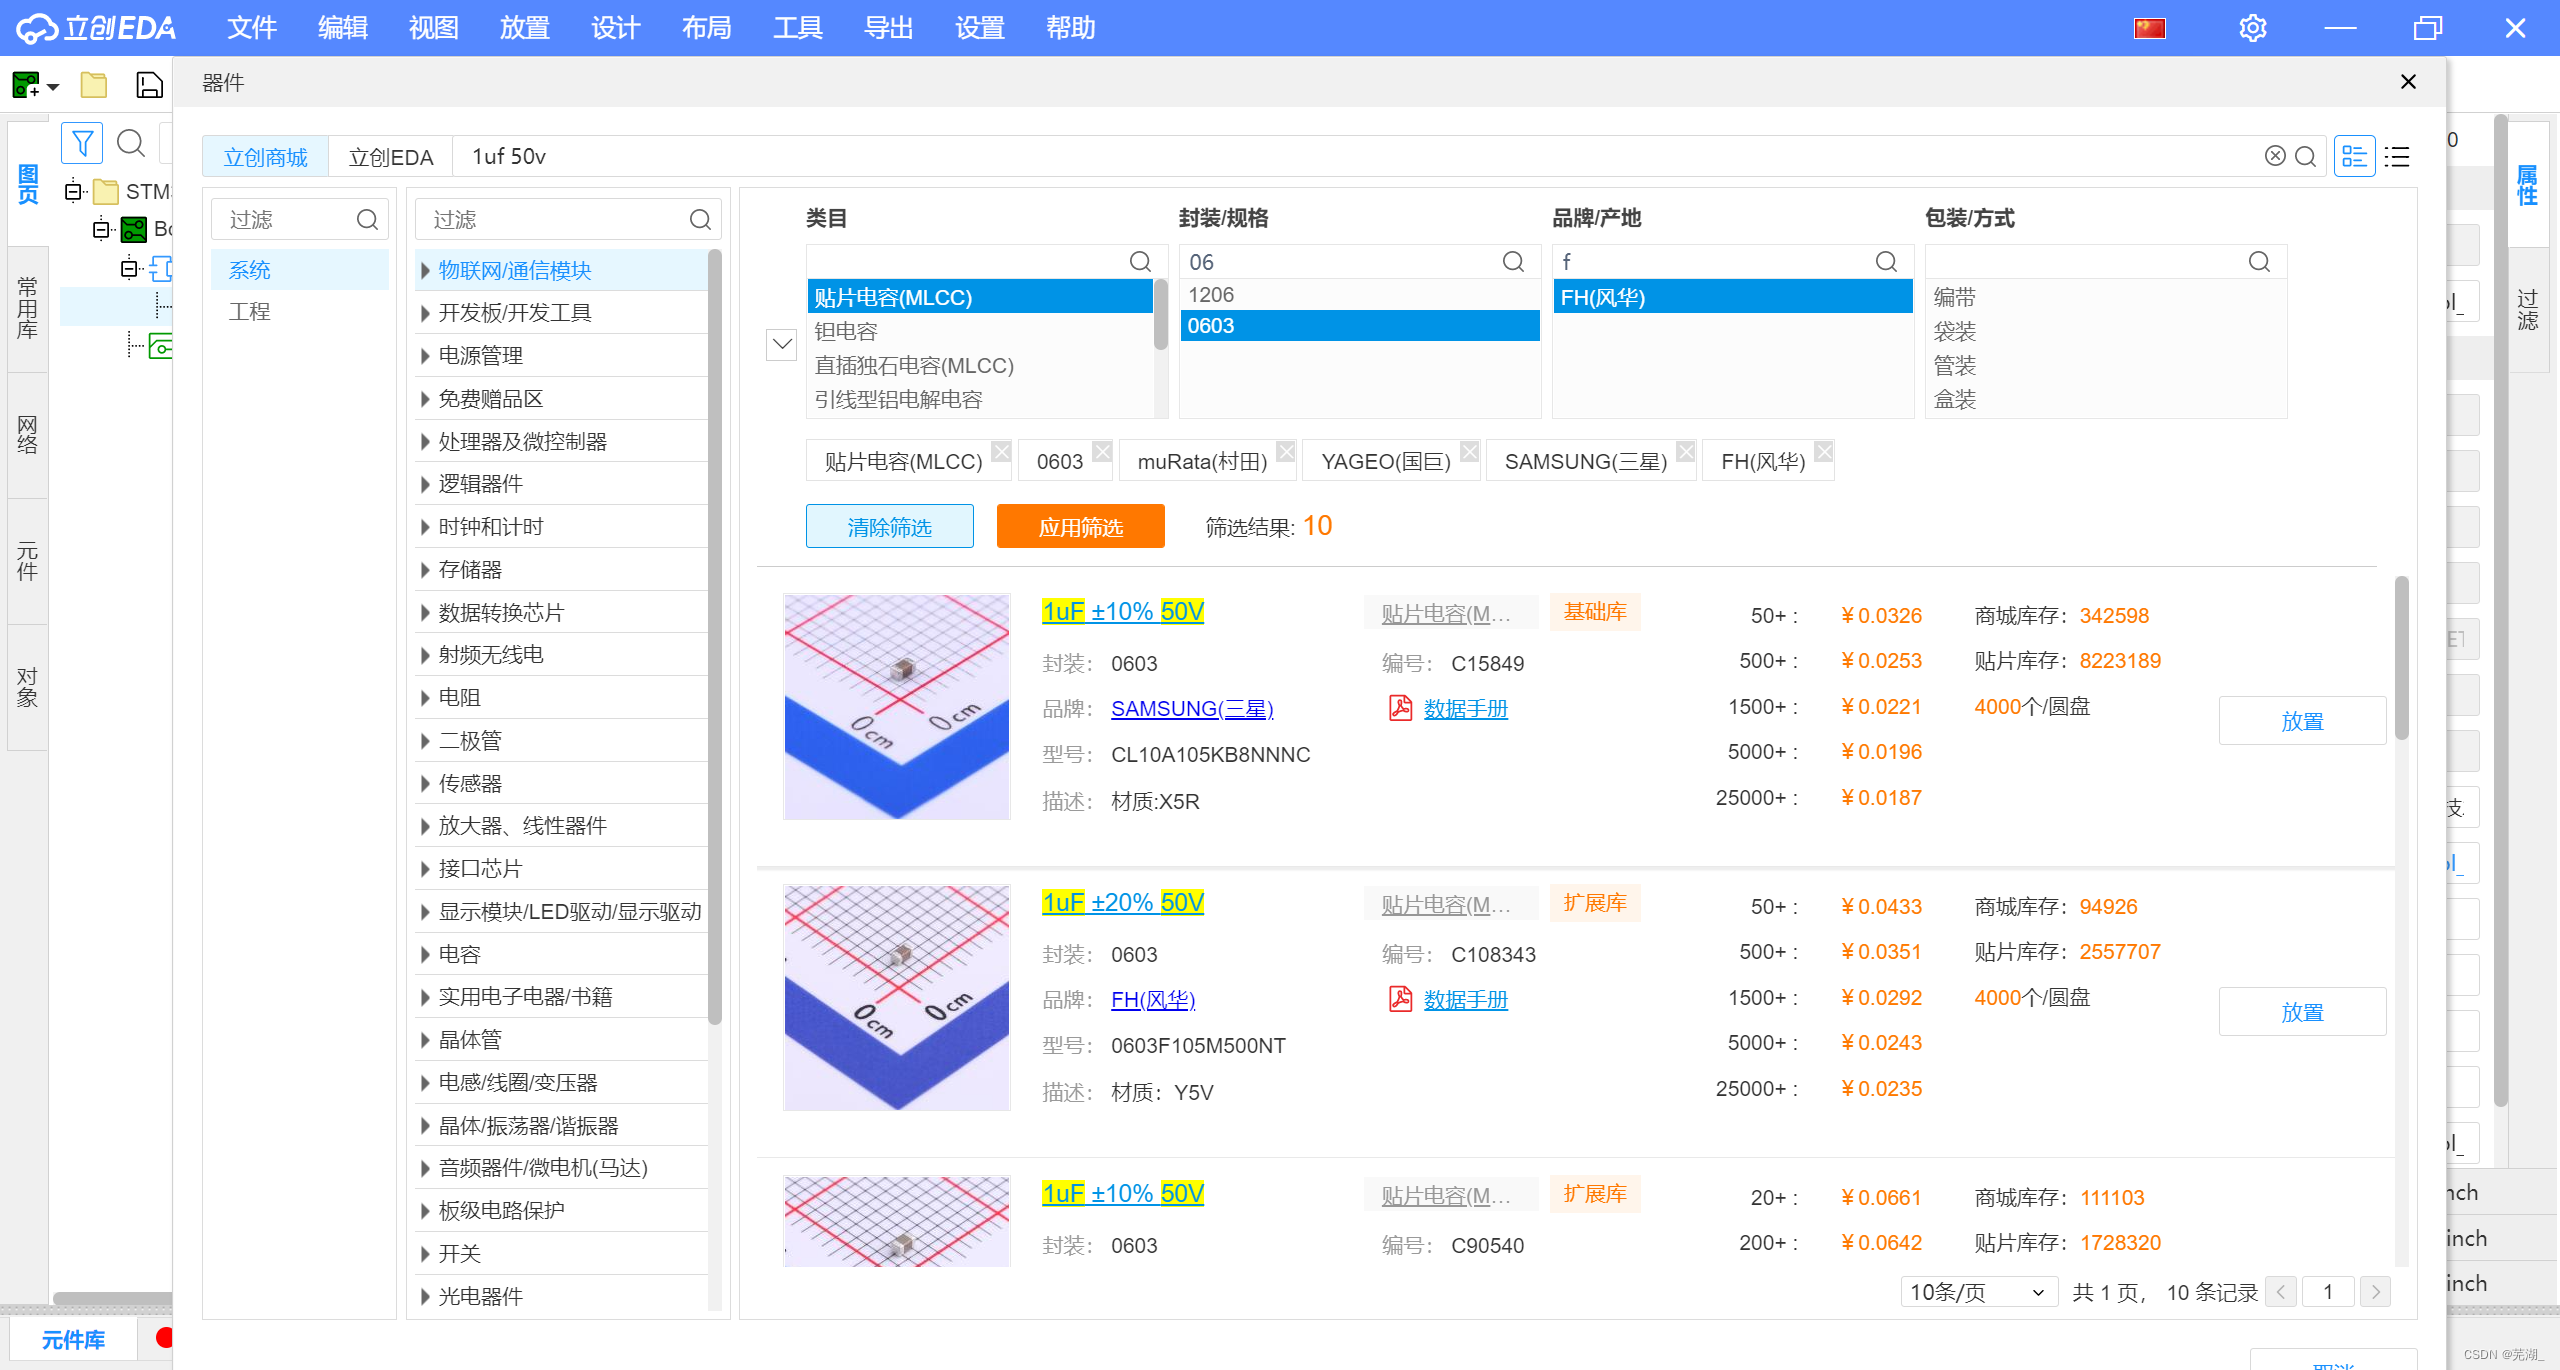Open the 10条/页 page size dropdown
The image size is (2560, 1370).
click(x=1977, y=1292)
